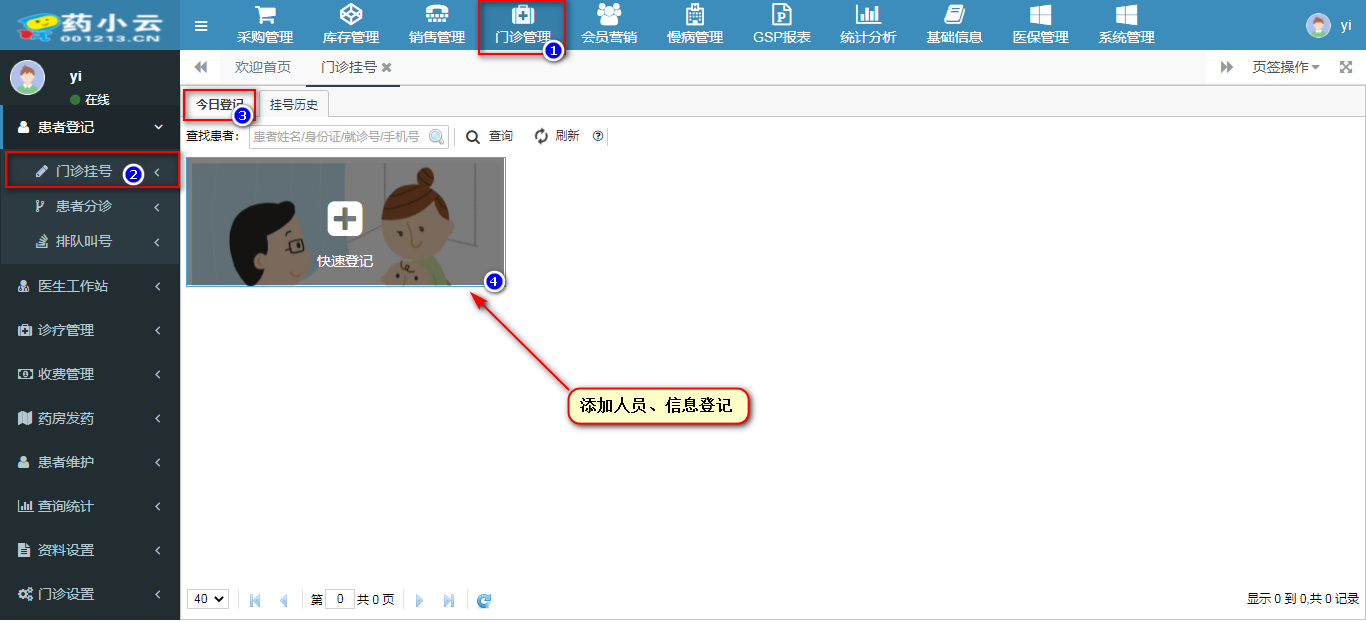Open 采购管理 shopping cart module
1366x622 pixels.
(x=265, y=26)
